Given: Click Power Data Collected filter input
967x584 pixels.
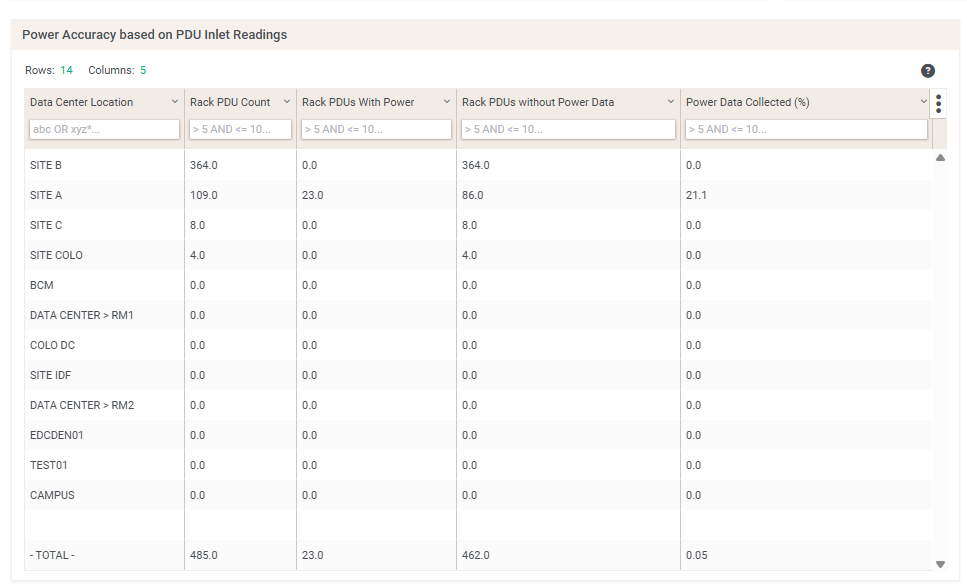Looking at the screenshot, I should tap(806, 129).
